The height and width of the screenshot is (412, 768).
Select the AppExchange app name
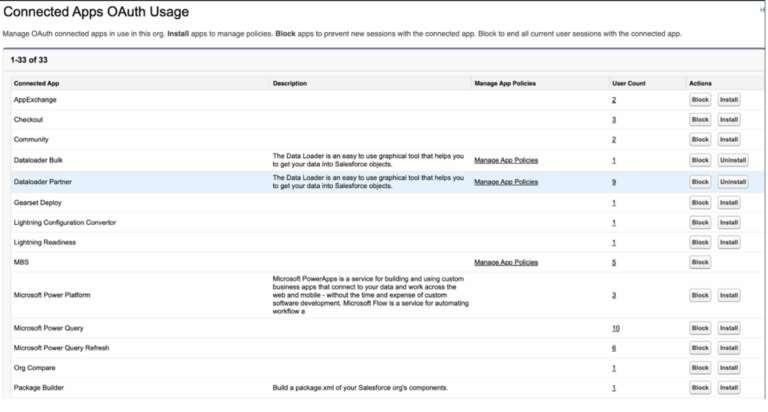click(x=35, y=100)
